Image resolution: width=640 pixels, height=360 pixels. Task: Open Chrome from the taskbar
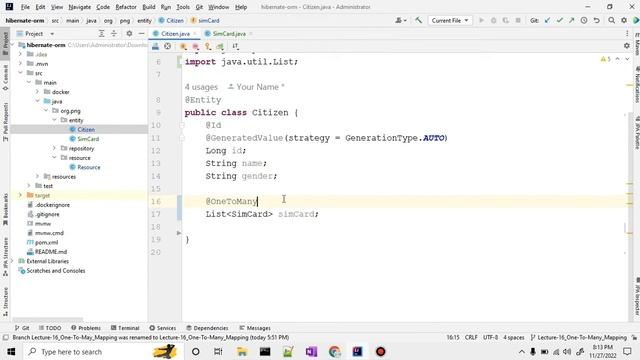(334, 351)
